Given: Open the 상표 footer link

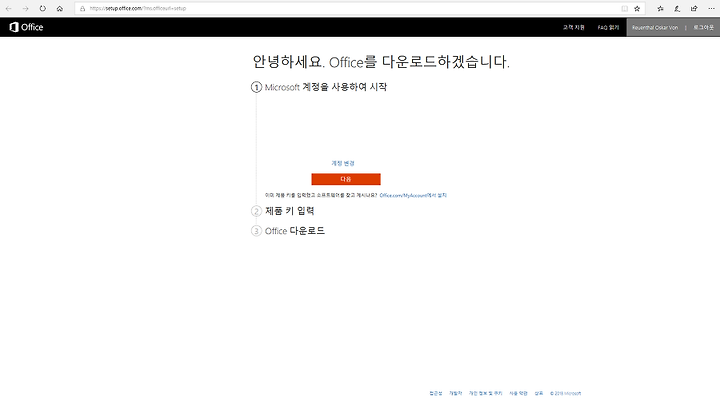Looking at the screenshot, I should click(539, 394).
